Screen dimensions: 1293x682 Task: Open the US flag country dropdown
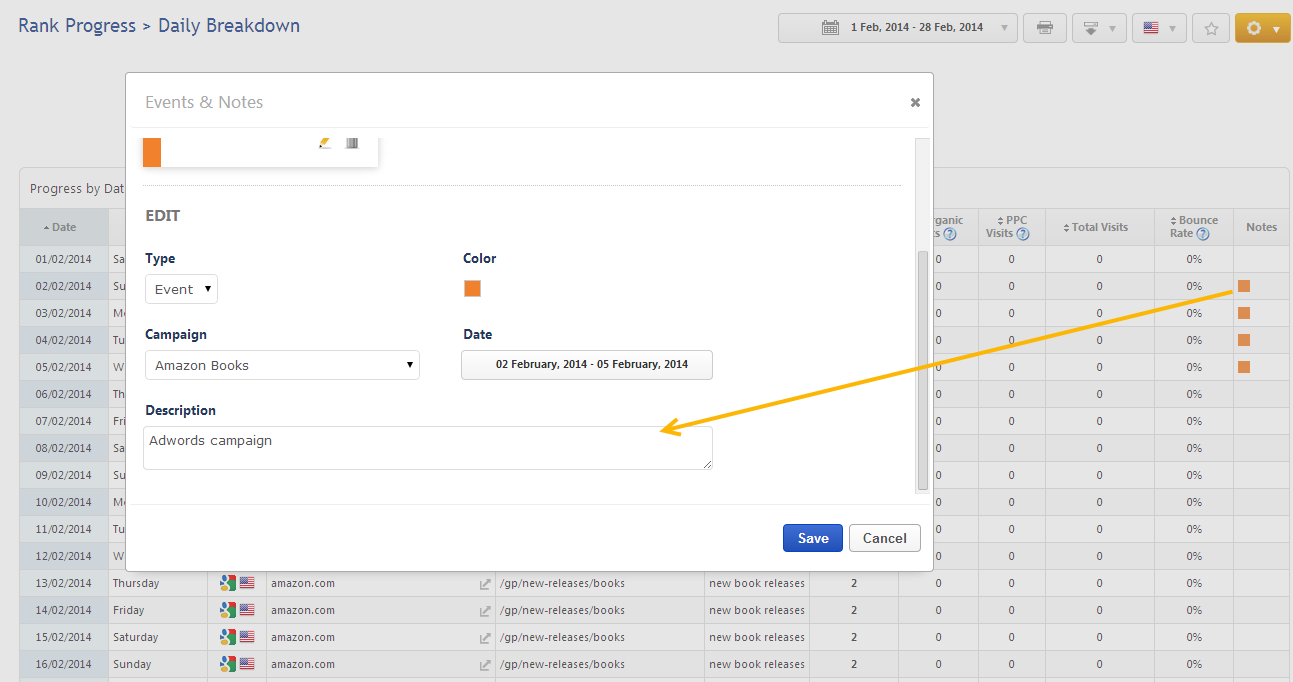(1159, 28)
